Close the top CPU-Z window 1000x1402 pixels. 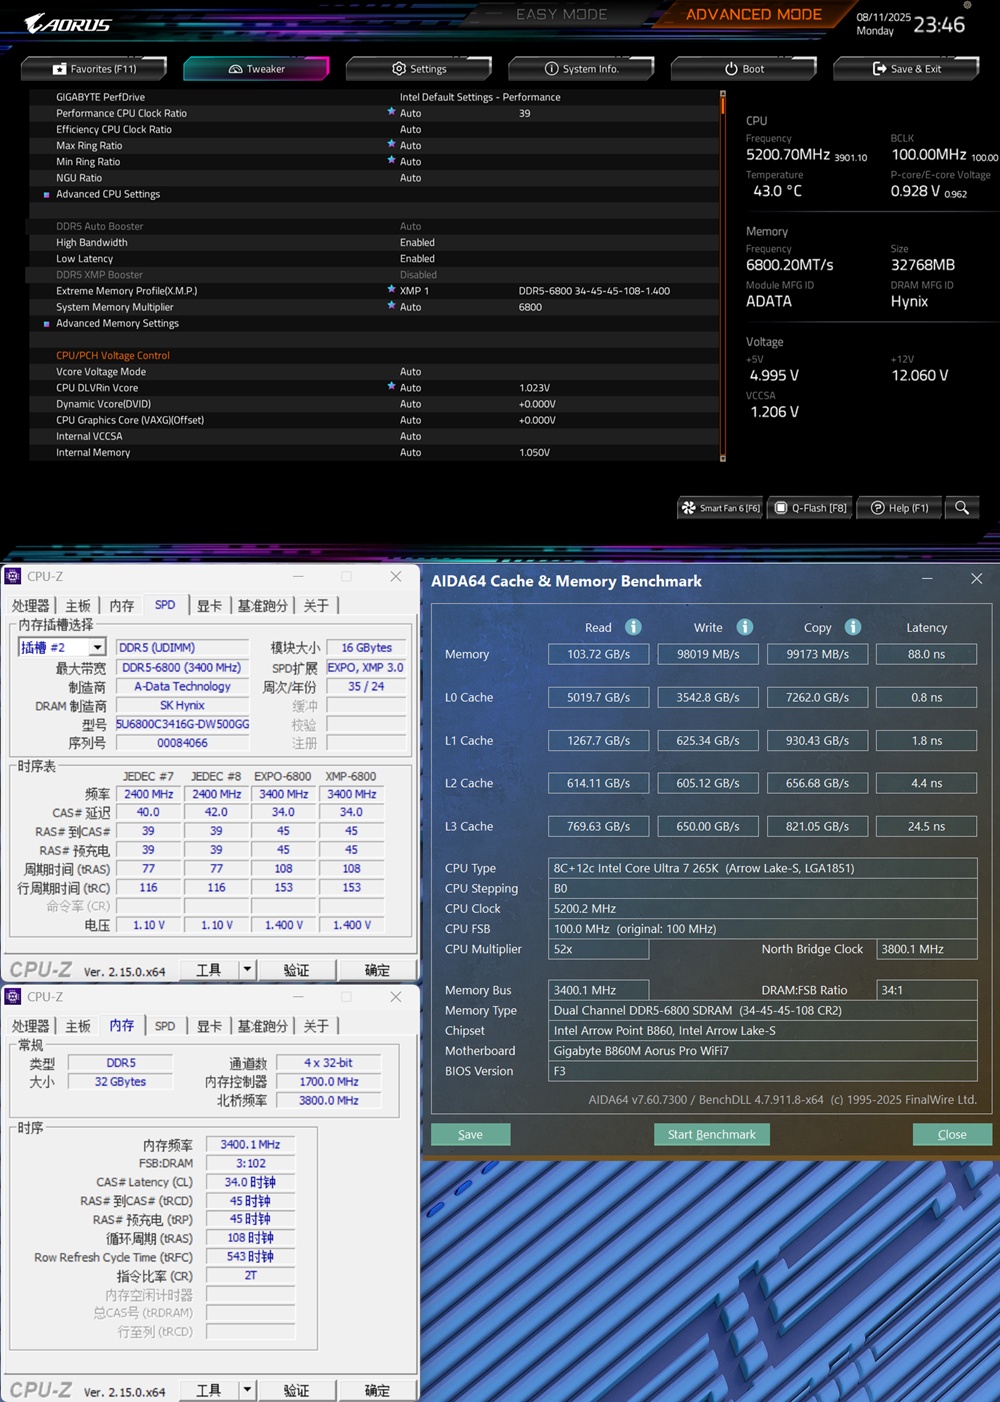(x=396, y=577)
